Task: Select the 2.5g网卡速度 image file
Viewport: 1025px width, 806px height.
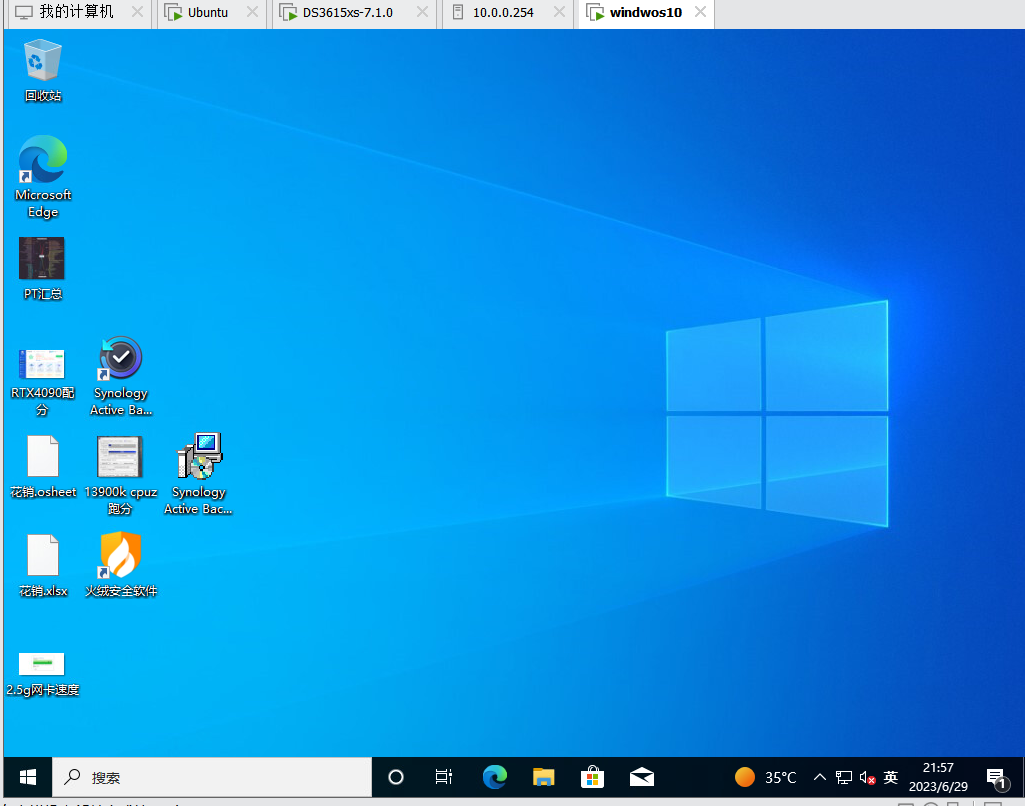Action: click(x=42, y=675)
